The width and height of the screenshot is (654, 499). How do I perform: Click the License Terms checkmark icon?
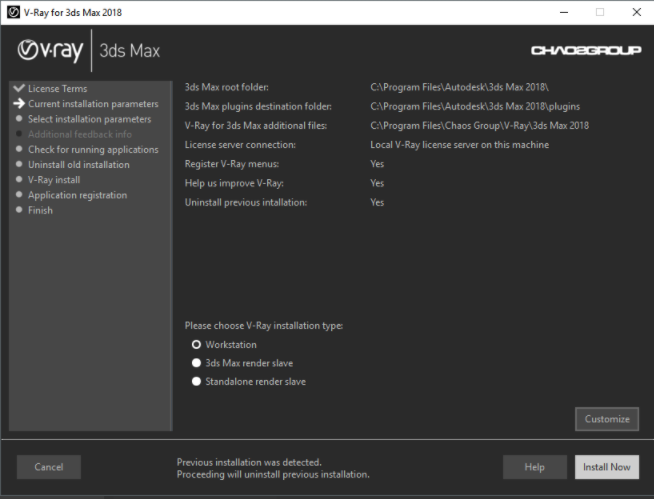tap(19, 88)
